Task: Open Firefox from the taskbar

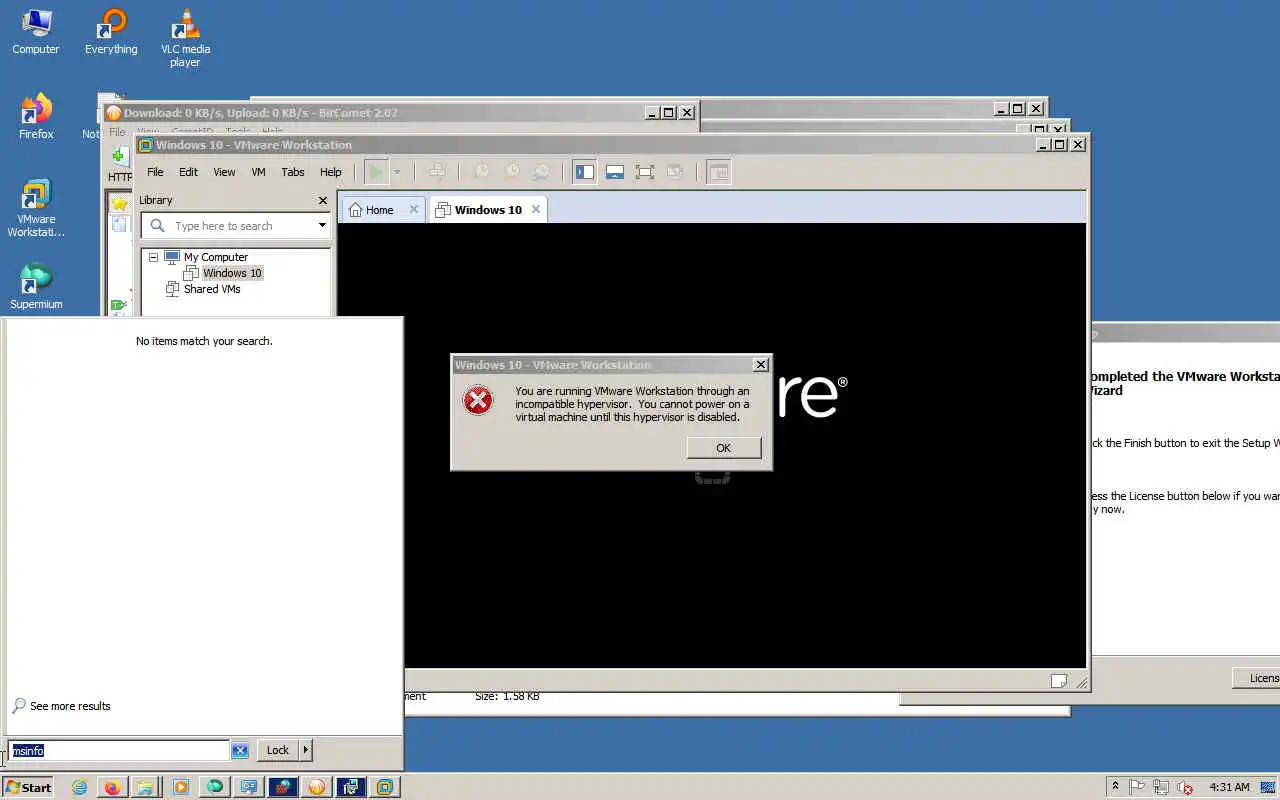Action: 112,787
